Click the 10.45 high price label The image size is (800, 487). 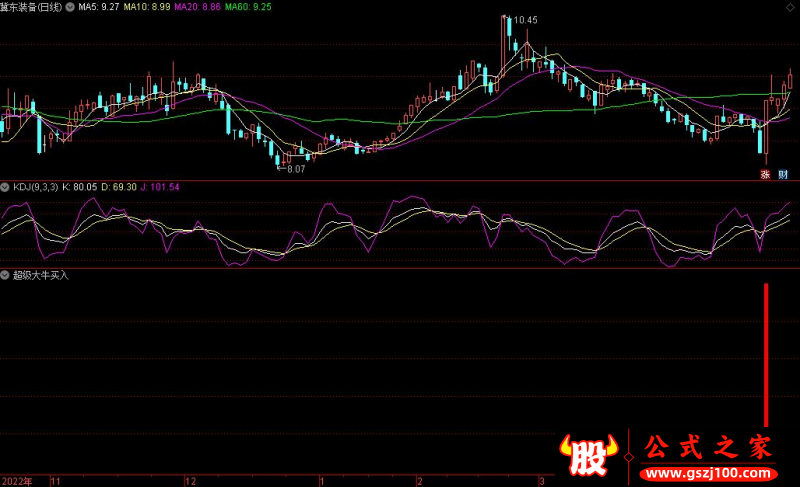click(525, 20)
